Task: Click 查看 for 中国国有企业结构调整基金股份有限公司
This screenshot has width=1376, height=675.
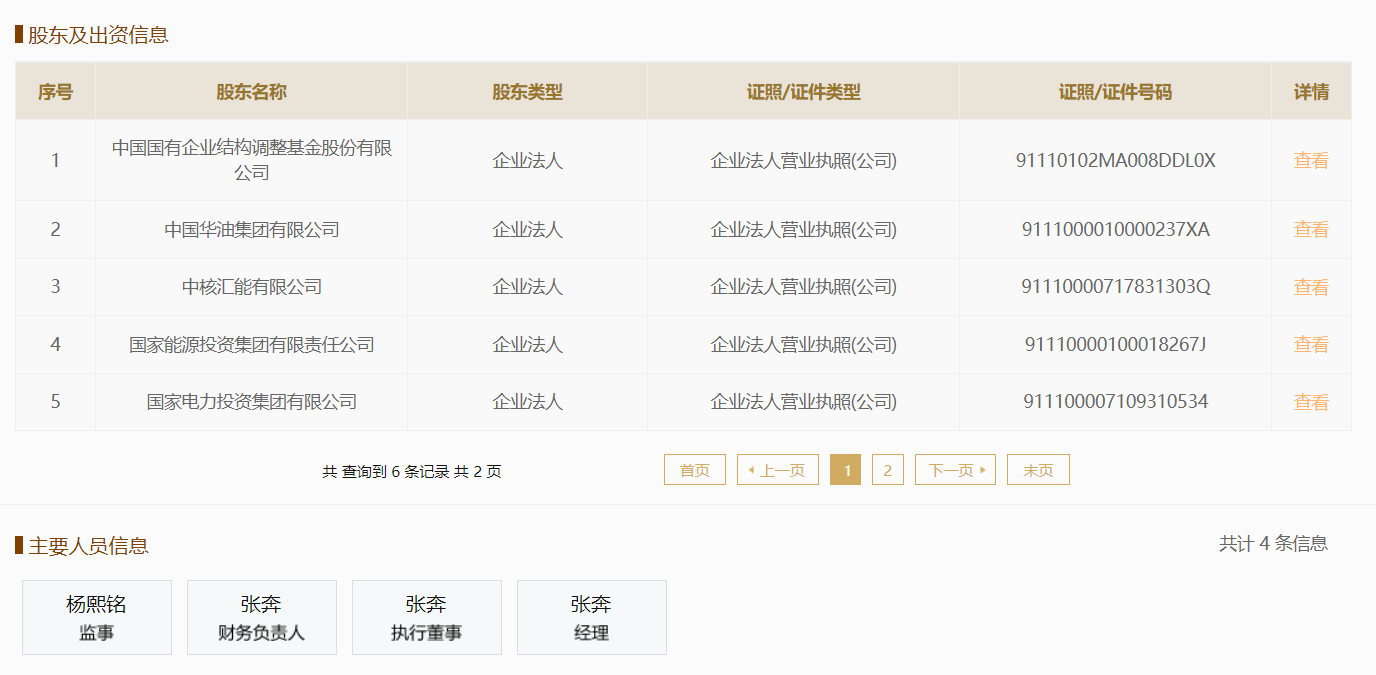Action: 1311,160
